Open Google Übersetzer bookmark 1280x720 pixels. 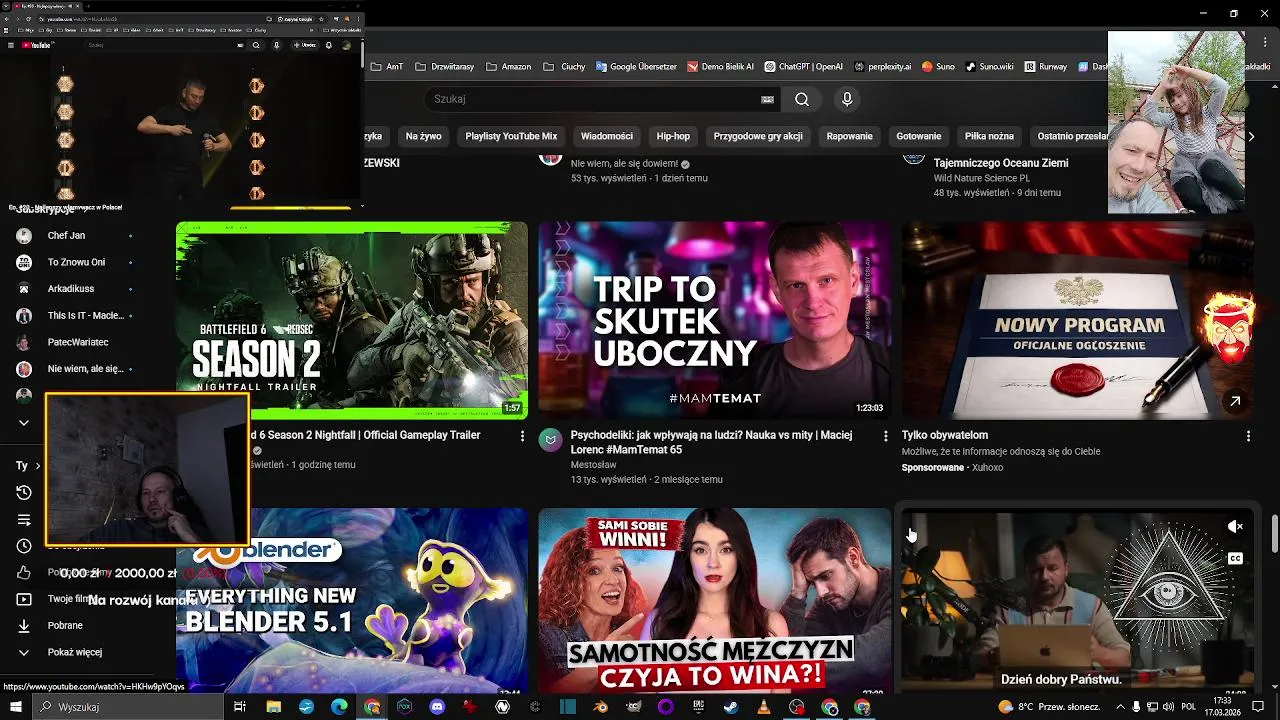coord(637,67)
